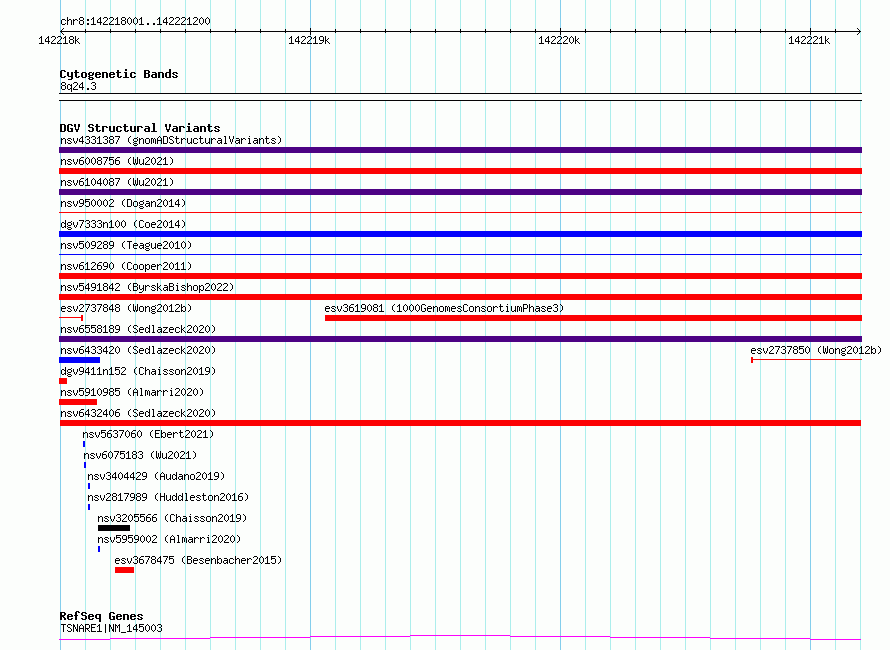Select the purple bar under nsv4331387

460,150
